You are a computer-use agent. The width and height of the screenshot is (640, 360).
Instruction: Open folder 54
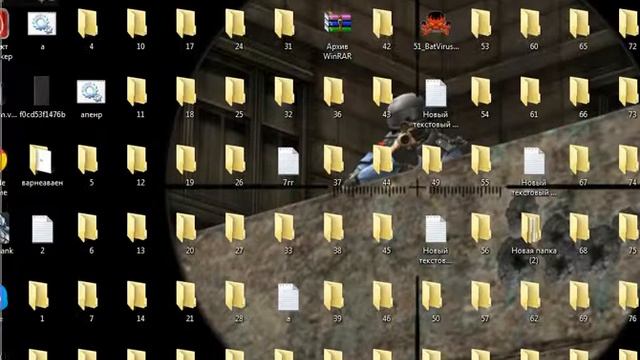(x=481, y=91)
